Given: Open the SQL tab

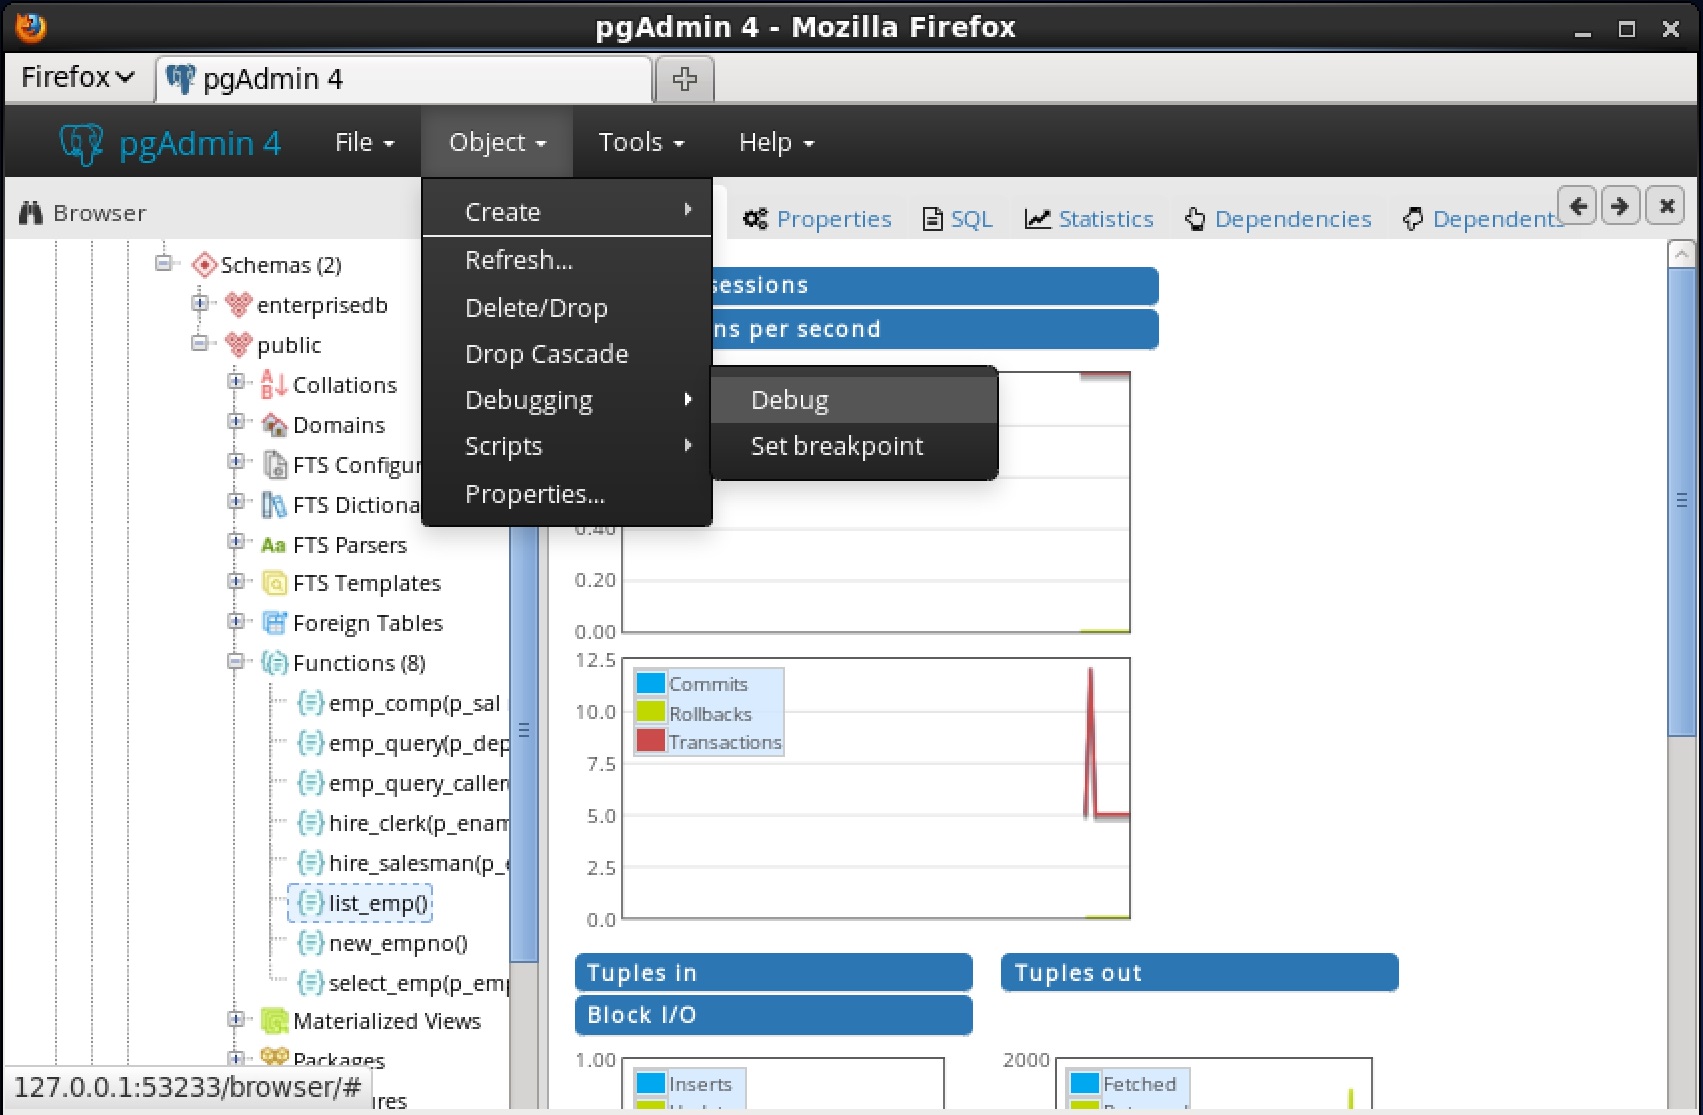Looking at the screenshot, I should pyautogui.click(x=958, y=219).
